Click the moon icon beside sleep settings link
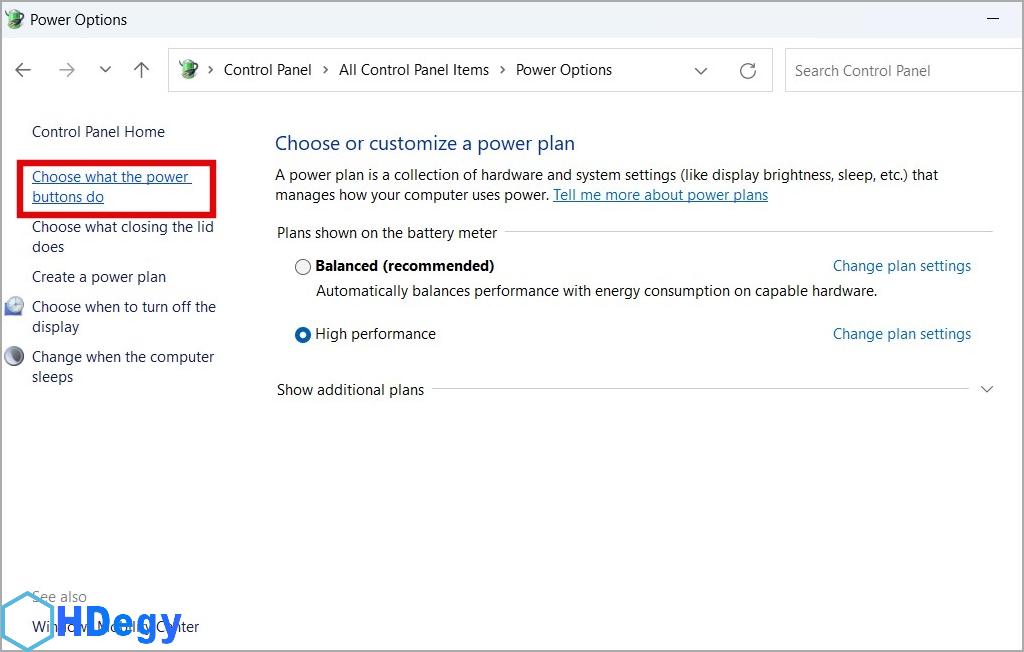 click(x=14, y=357)
